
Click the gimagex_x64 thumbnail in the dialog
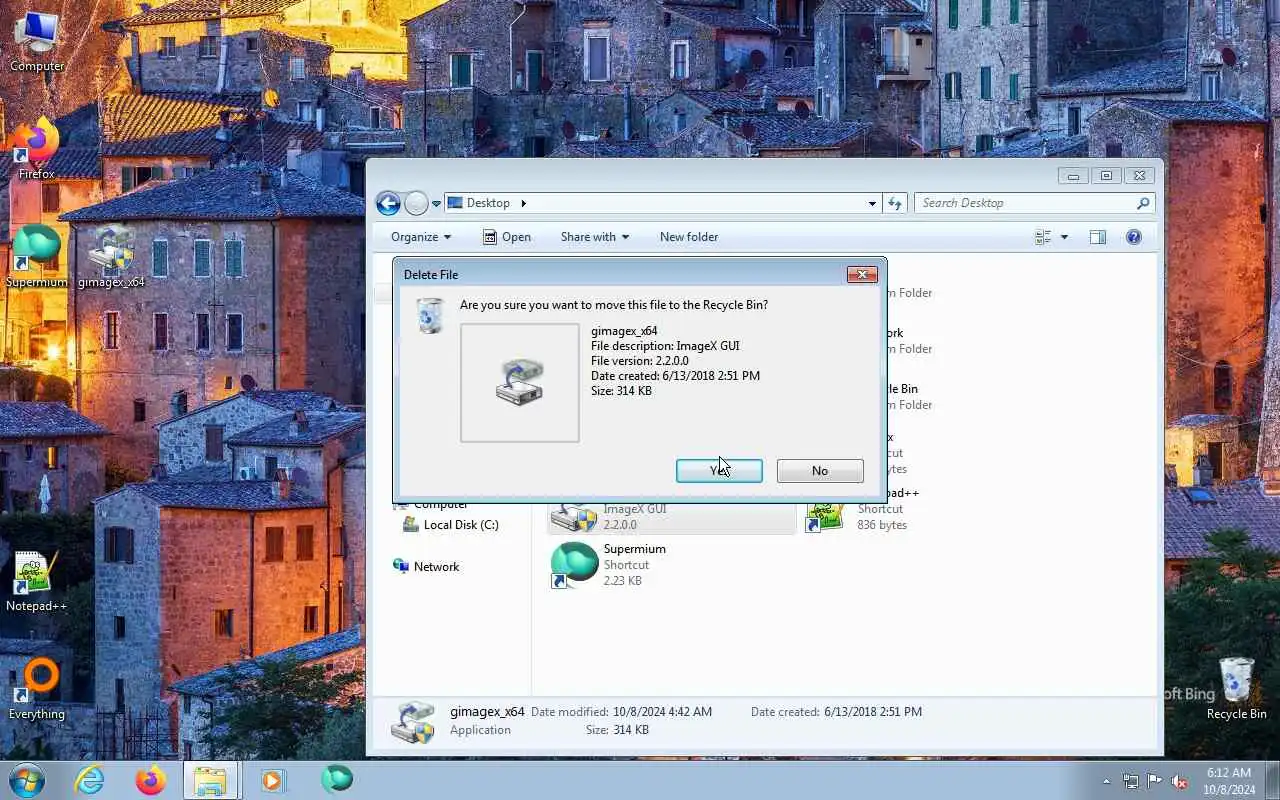[x=520, y=383]
